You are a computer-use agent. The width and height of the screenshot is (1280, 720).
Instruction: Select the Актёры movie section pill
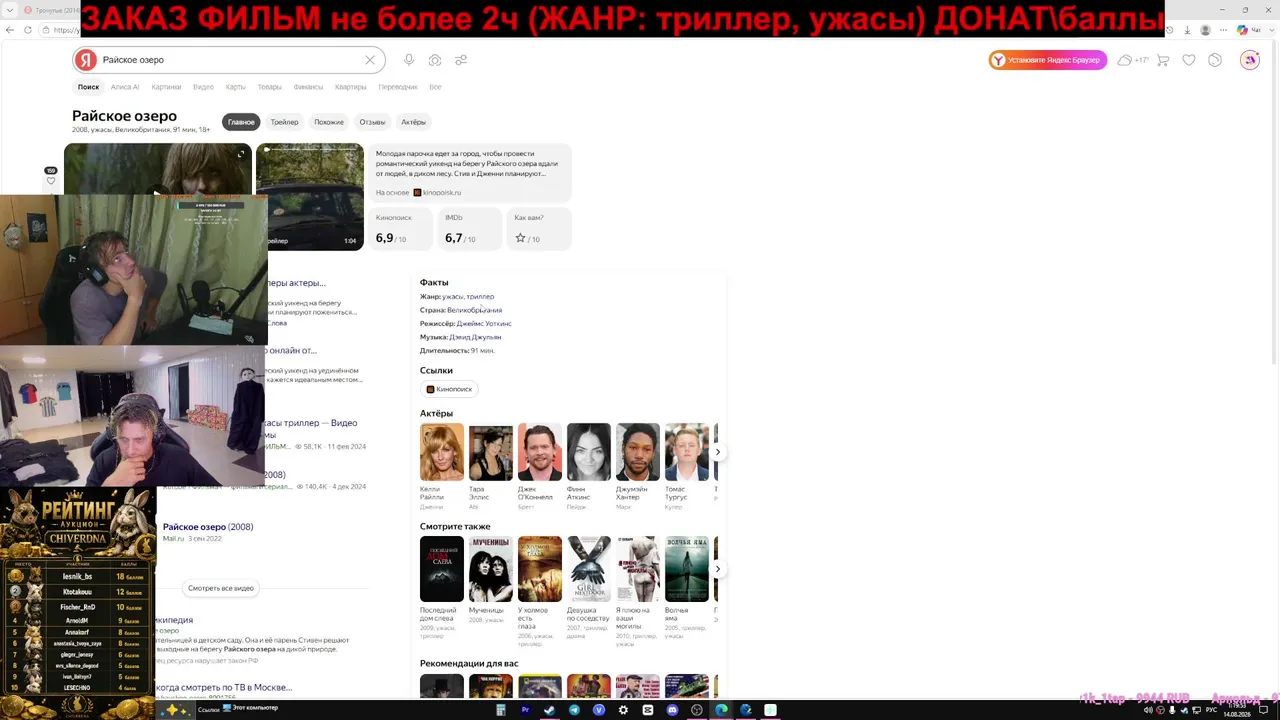point(414,122)
